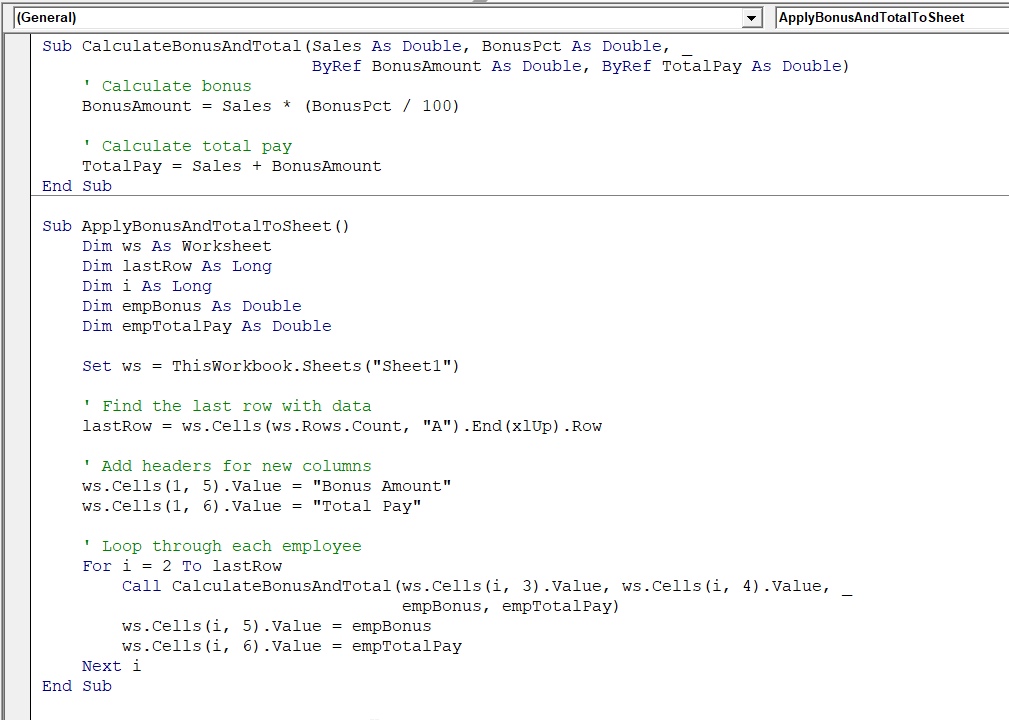The width and height of the screenshot is (1009, 720).
Task: Place cursor in 'Loop through each employee' comment
Action: [x=231, y=546]
